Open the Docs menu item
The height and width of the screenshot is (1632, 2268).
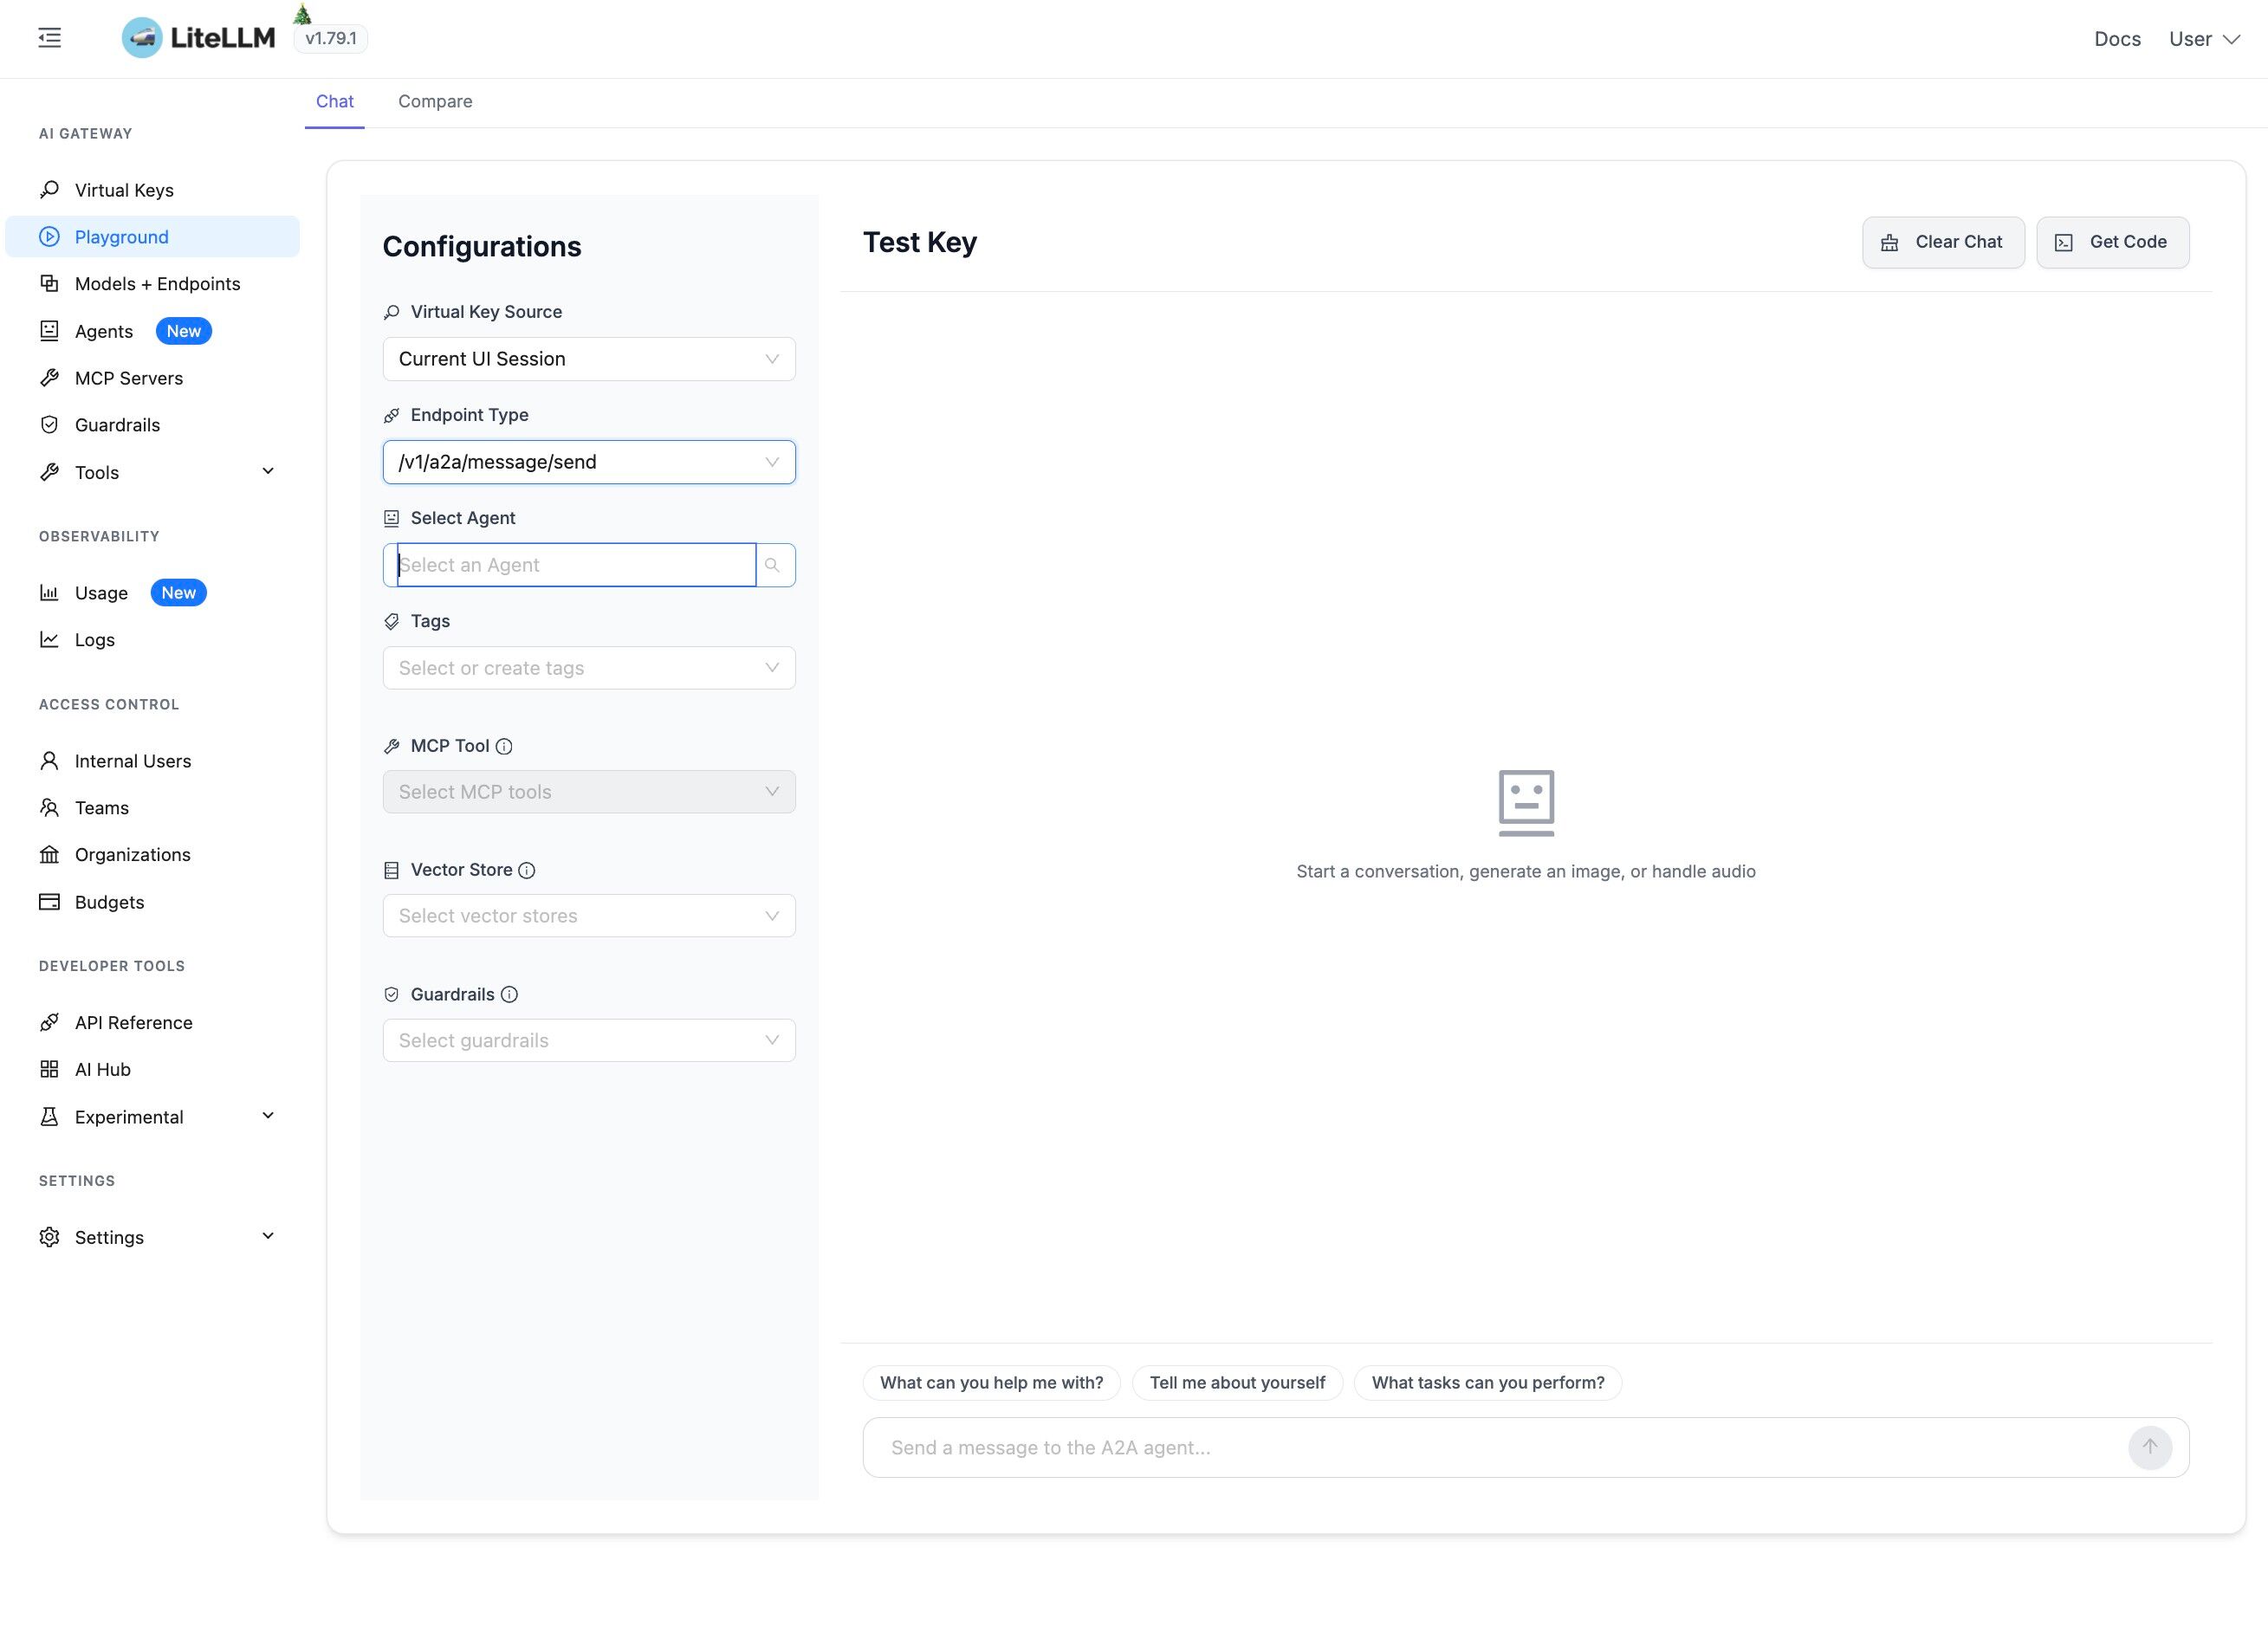coord(2117,38)
